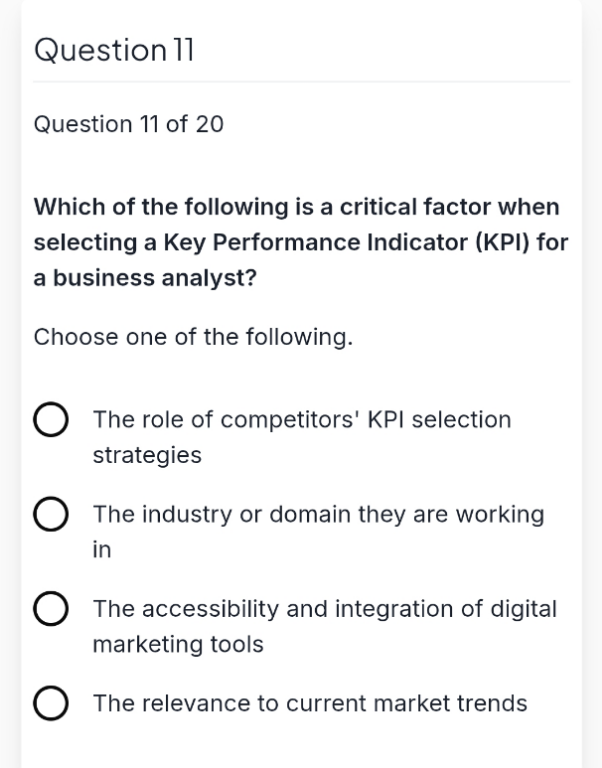
Task: Click "marketing tools" in the third option
Action: (178, 644)
